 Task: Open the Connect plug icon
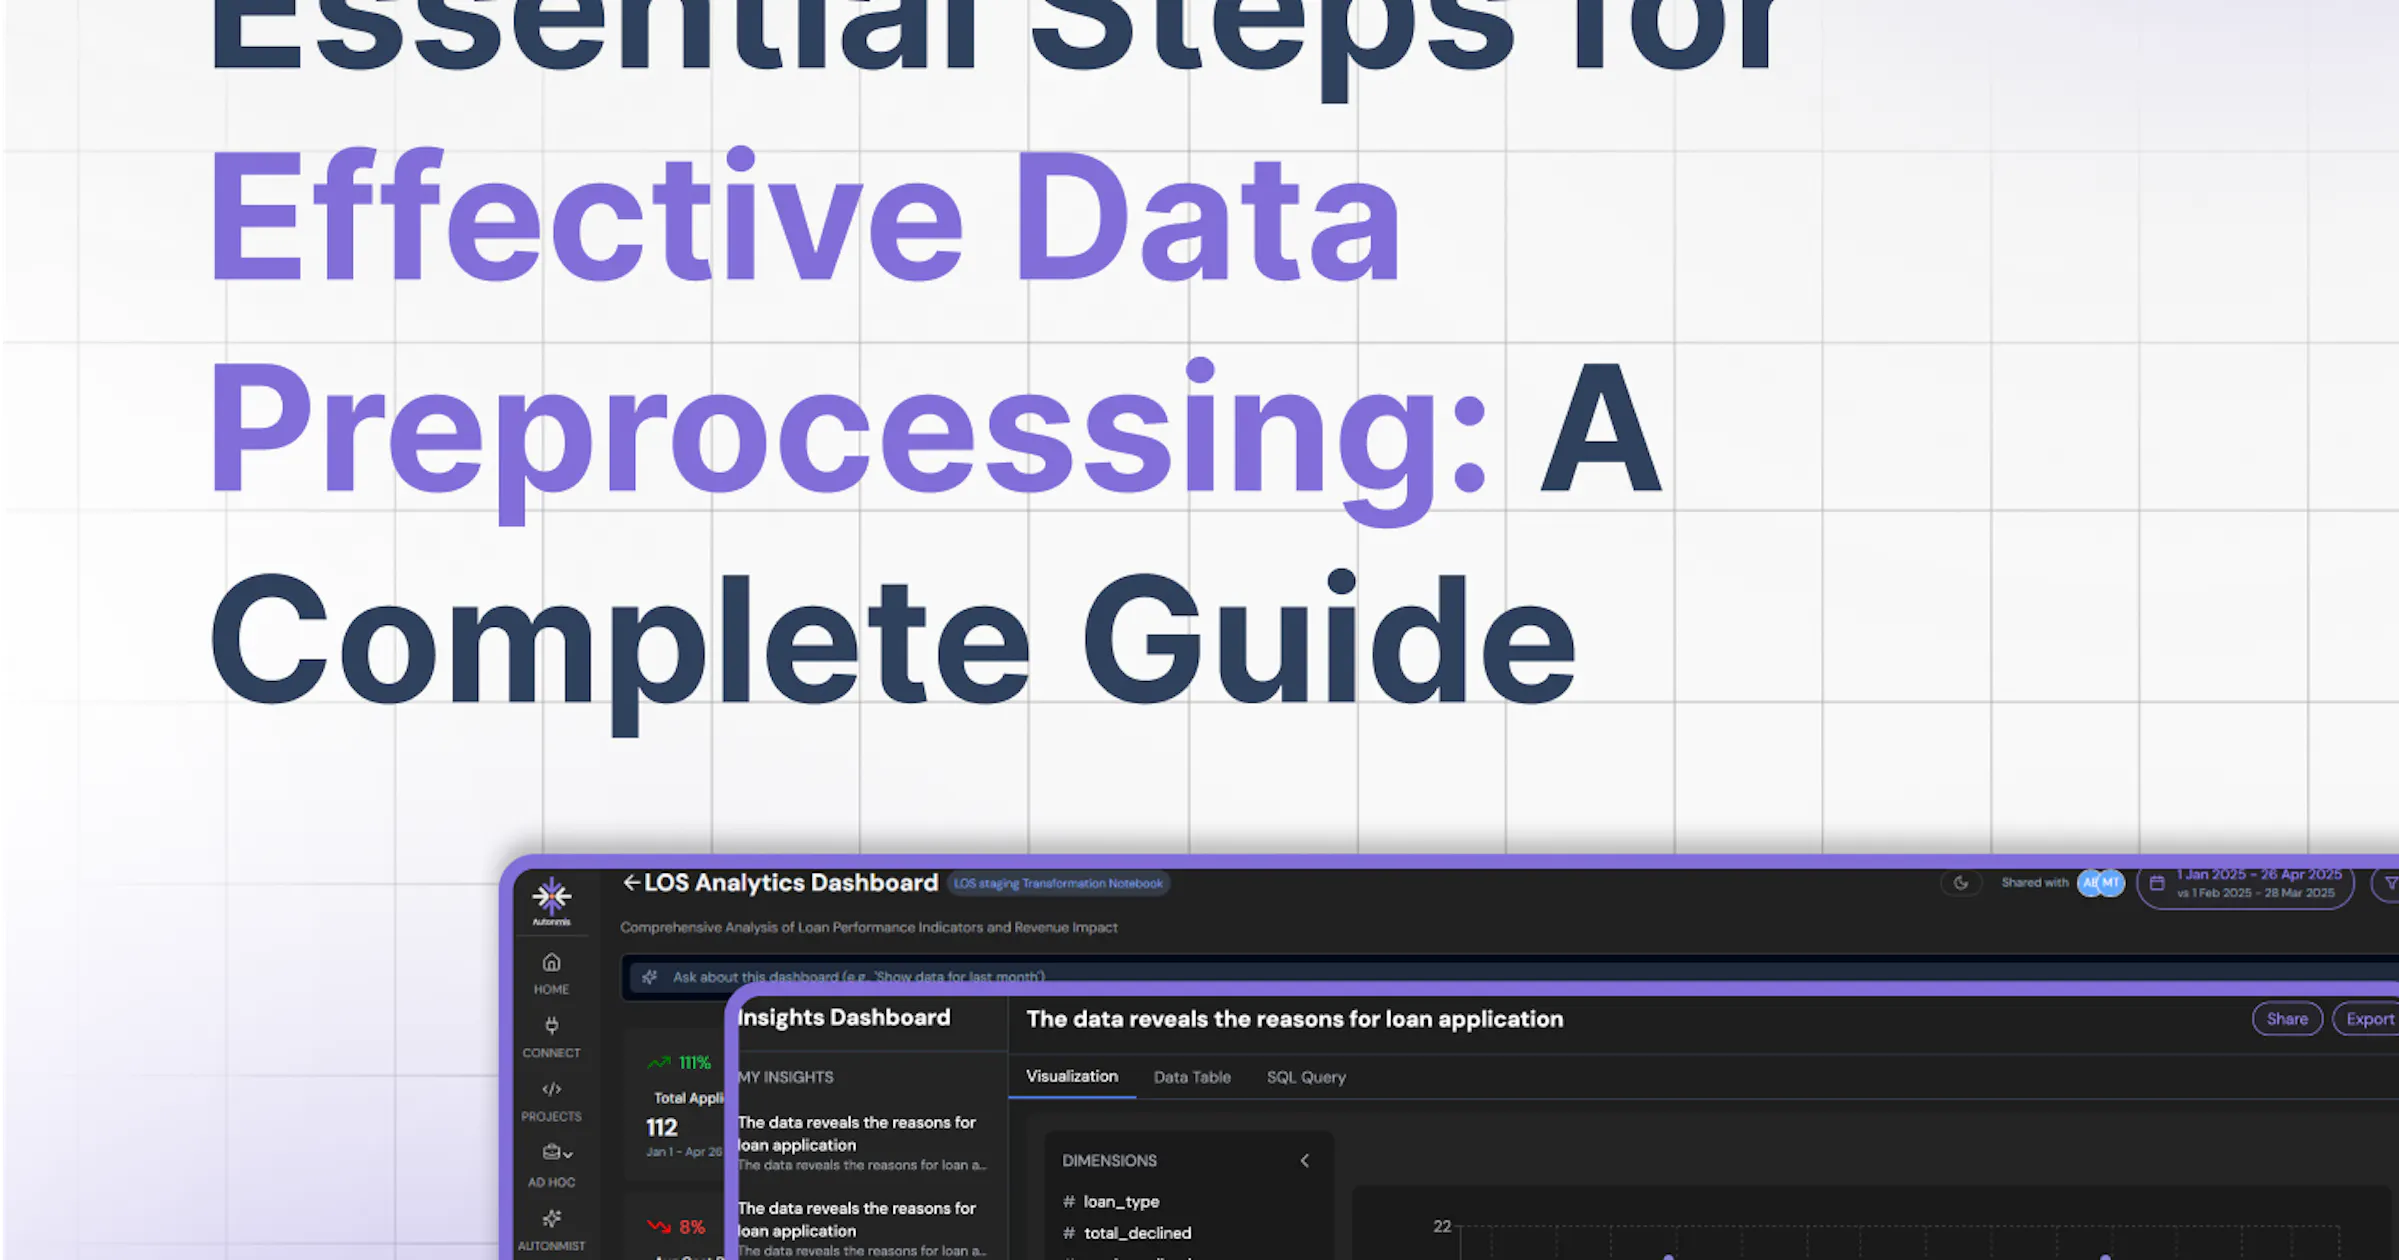(x=551, y=1025)
